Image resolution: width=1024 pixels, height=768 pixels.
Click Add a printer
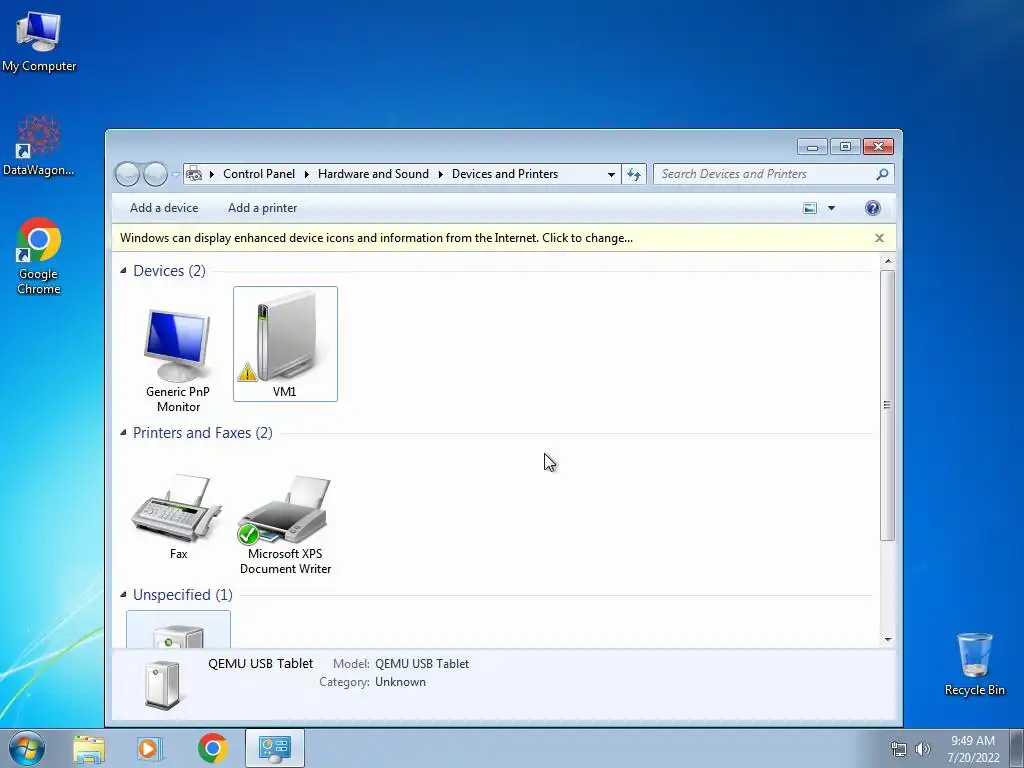pyautogui.click(x=263, y=208)
